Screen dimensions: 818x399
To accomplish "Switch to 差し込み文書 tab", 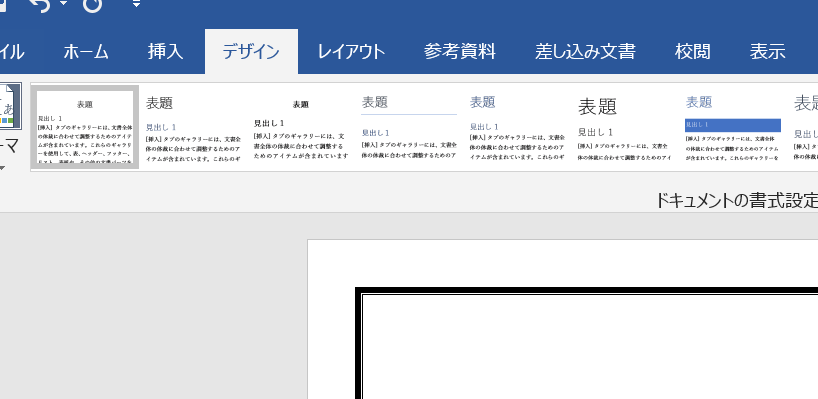I will click(x=585, y=52).
